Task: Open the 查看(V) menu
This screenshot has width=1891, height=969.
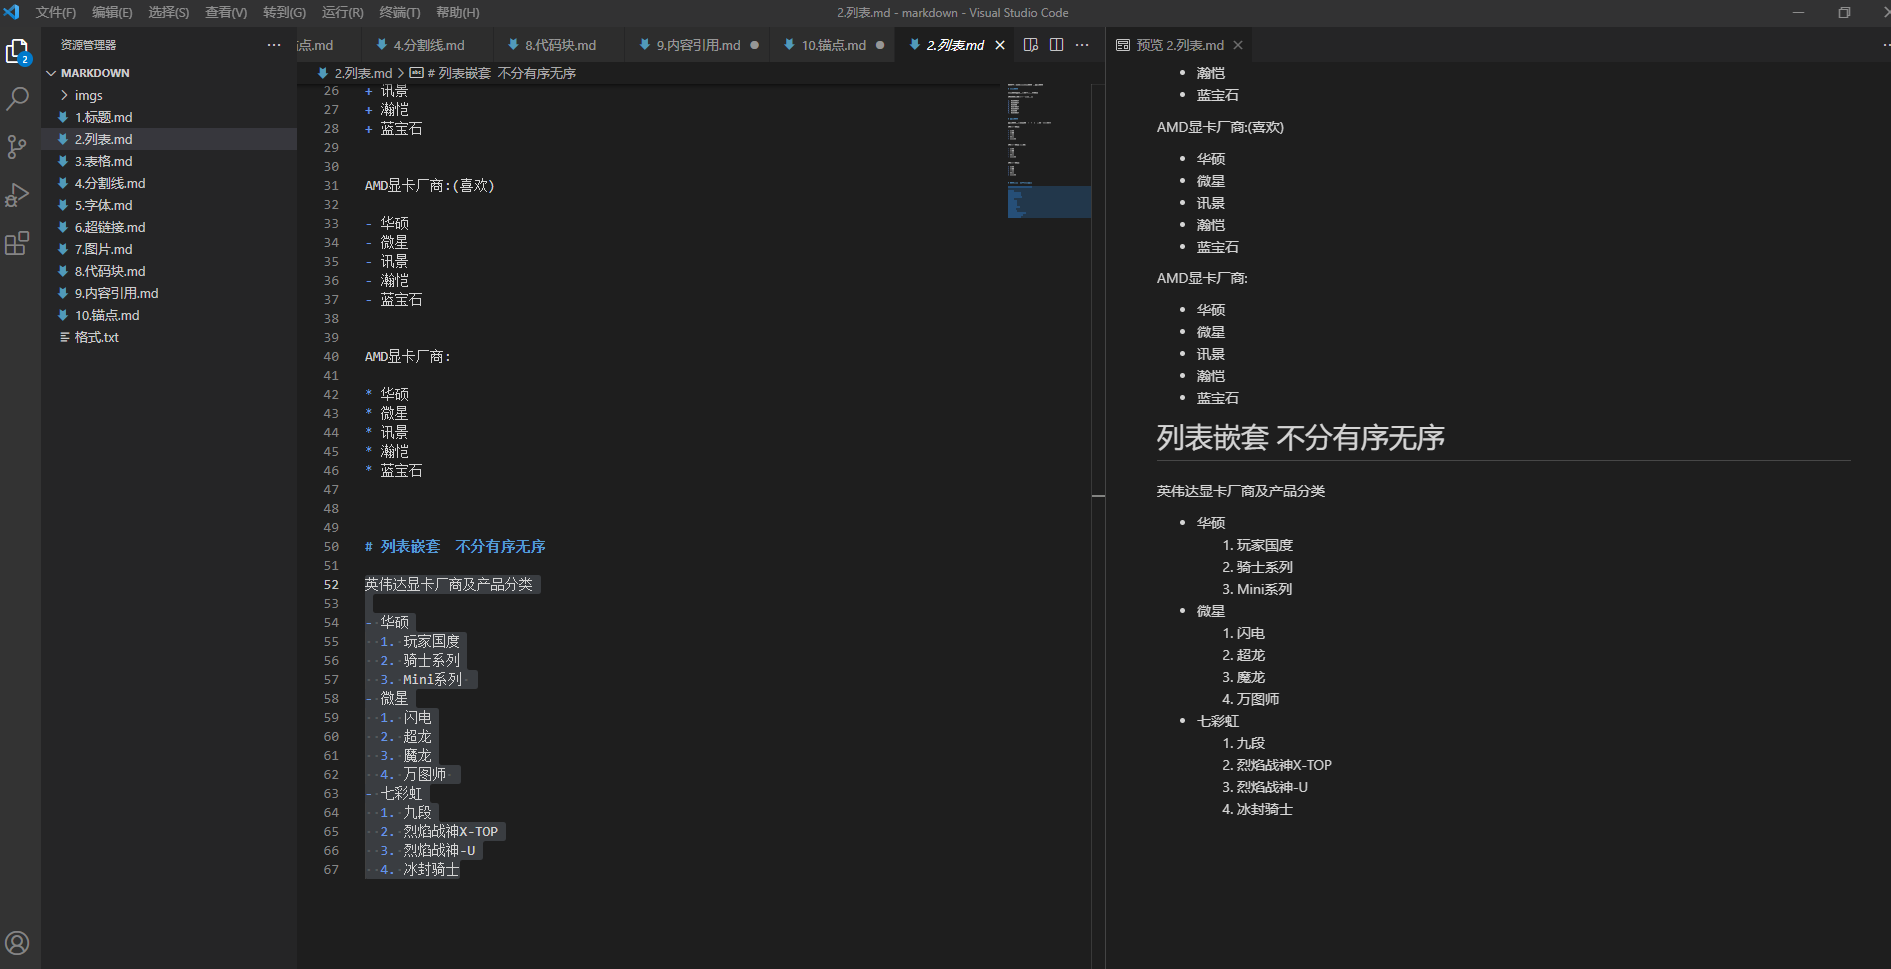Action: [x=226, y=13]
